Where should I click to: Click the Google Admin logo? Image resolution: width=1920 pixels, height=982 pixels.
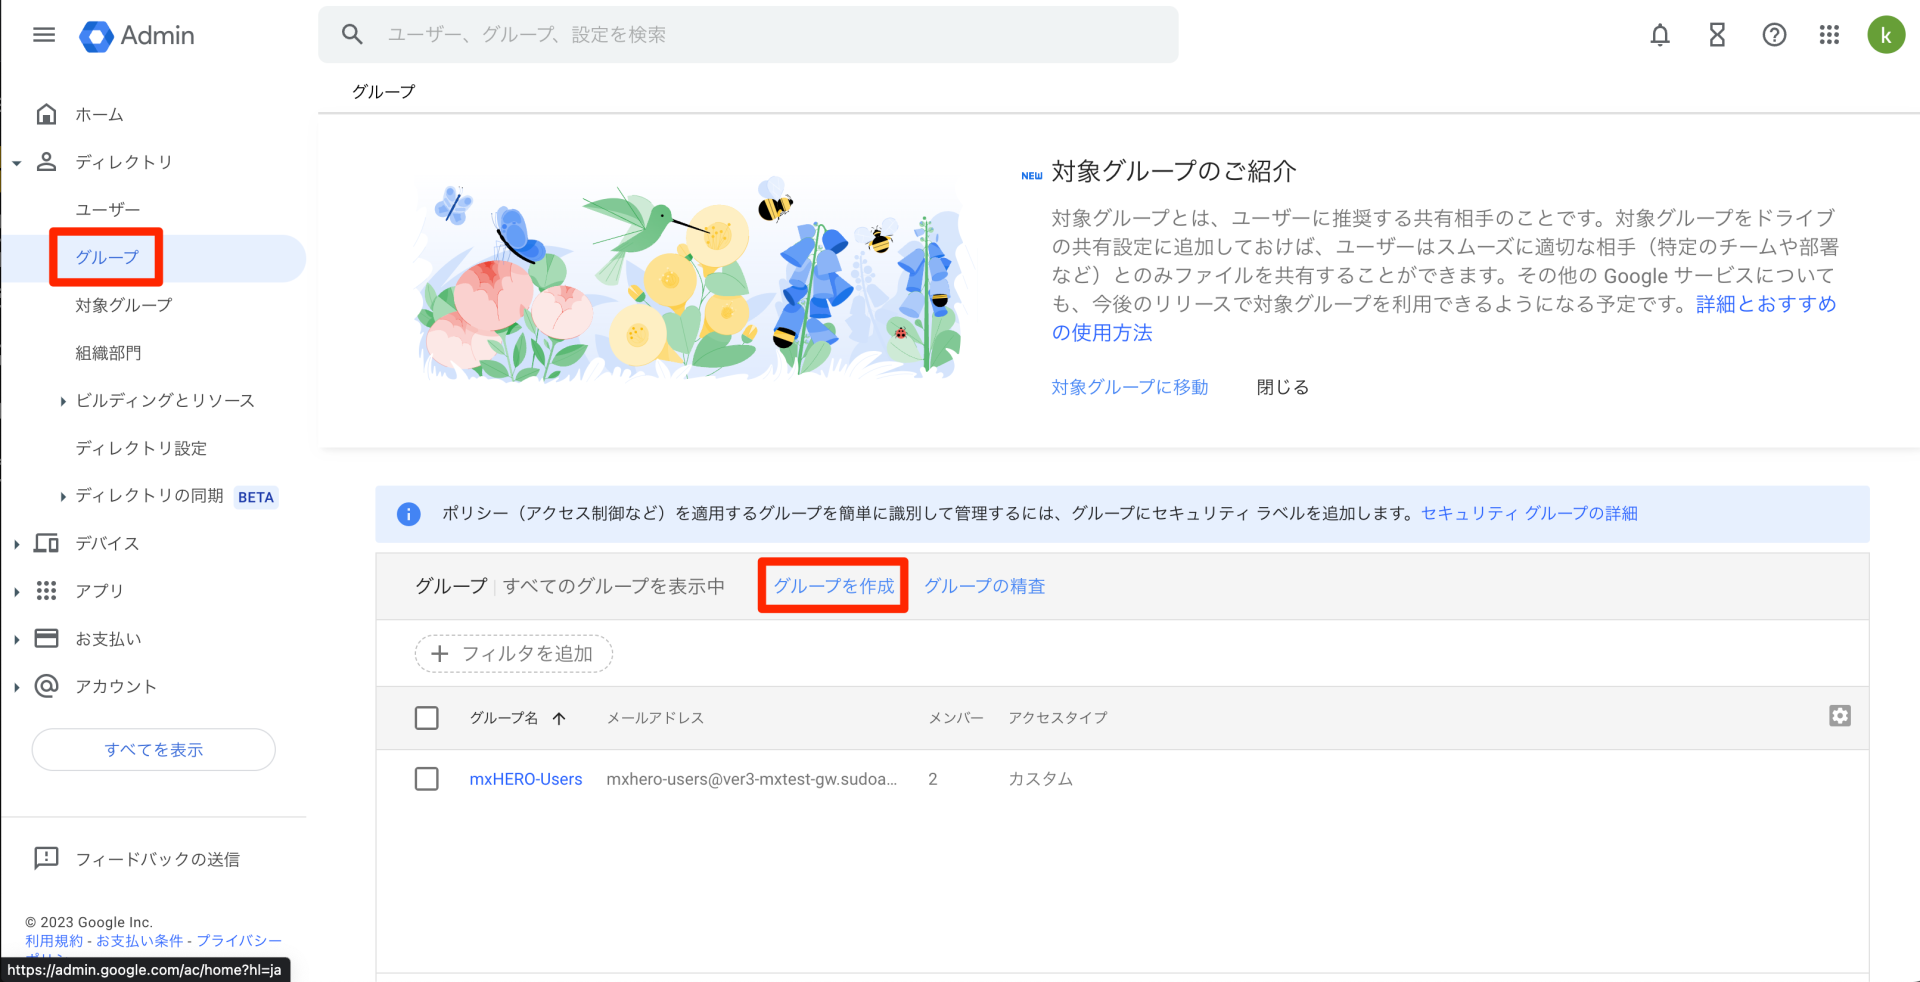click(137, 35)
